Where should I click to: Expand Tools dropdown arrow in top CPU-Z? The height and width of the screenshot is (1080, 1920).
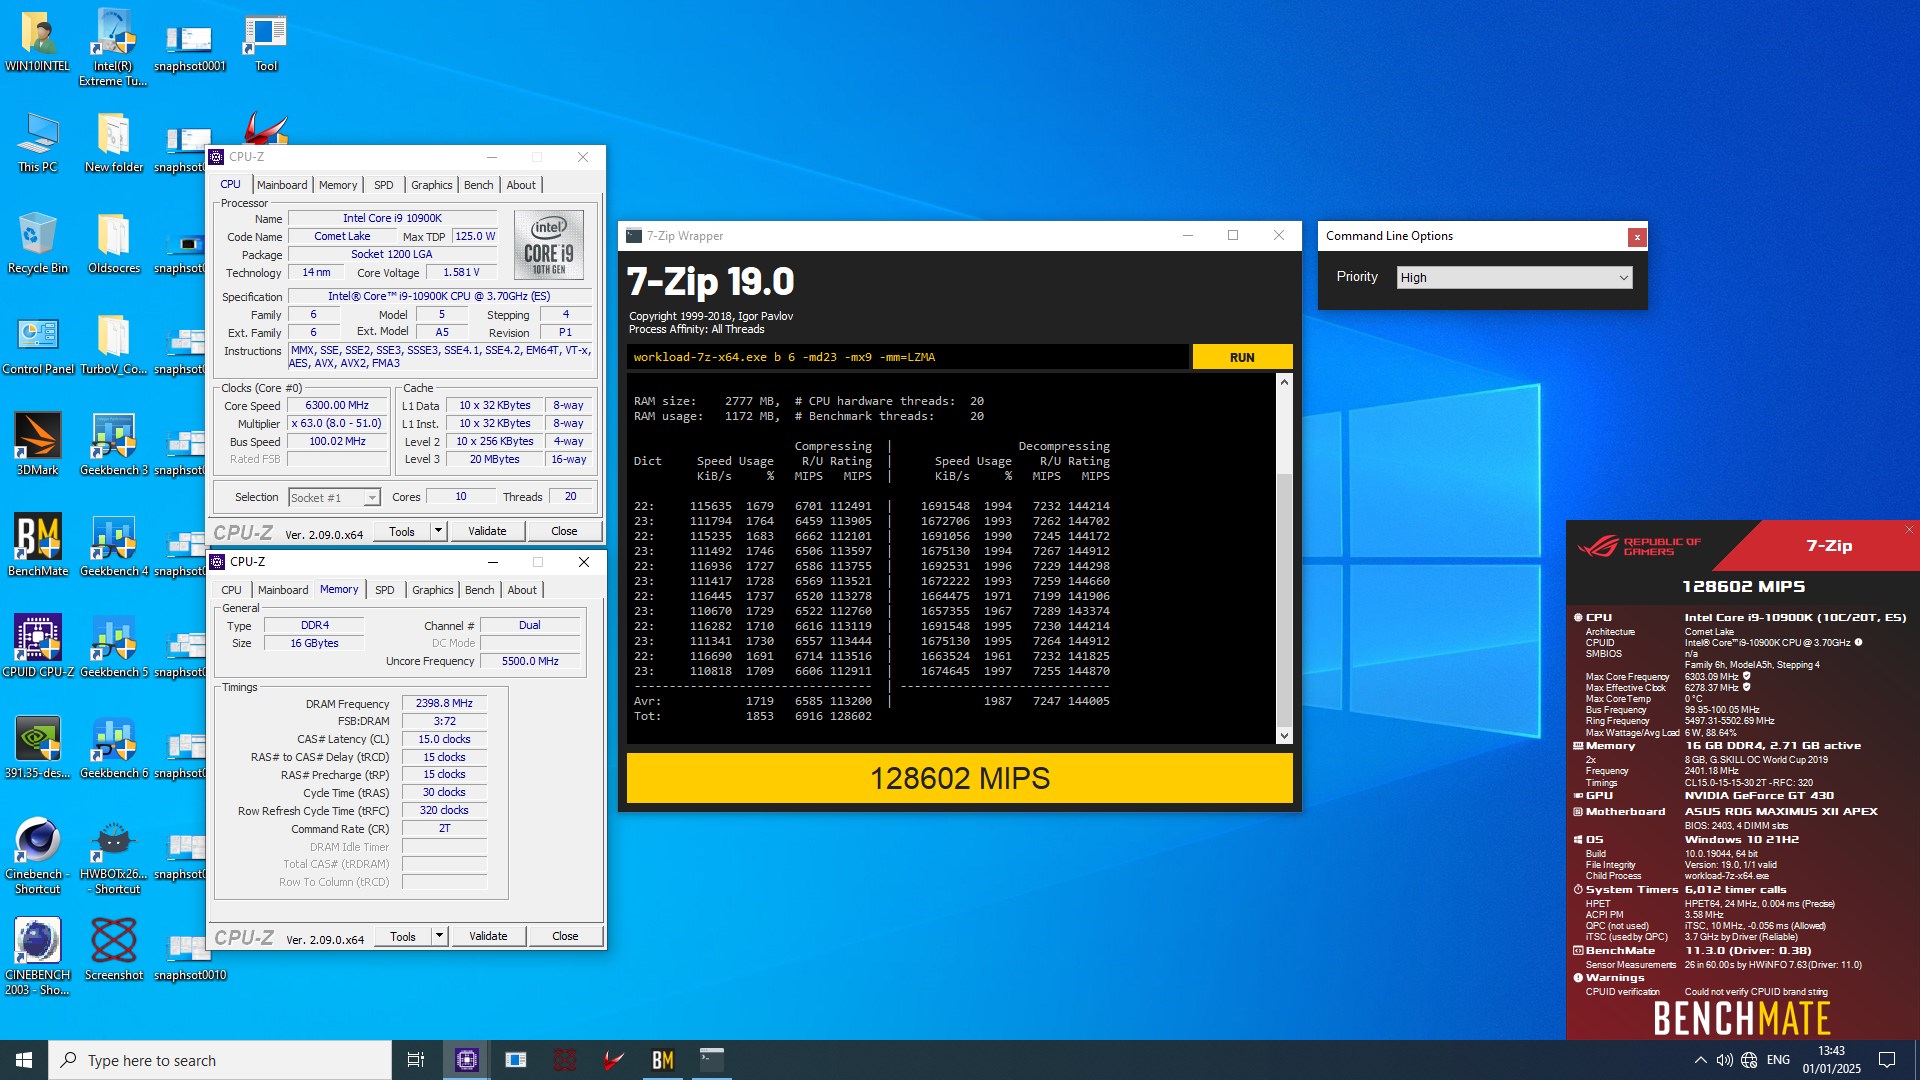(438, 531)
